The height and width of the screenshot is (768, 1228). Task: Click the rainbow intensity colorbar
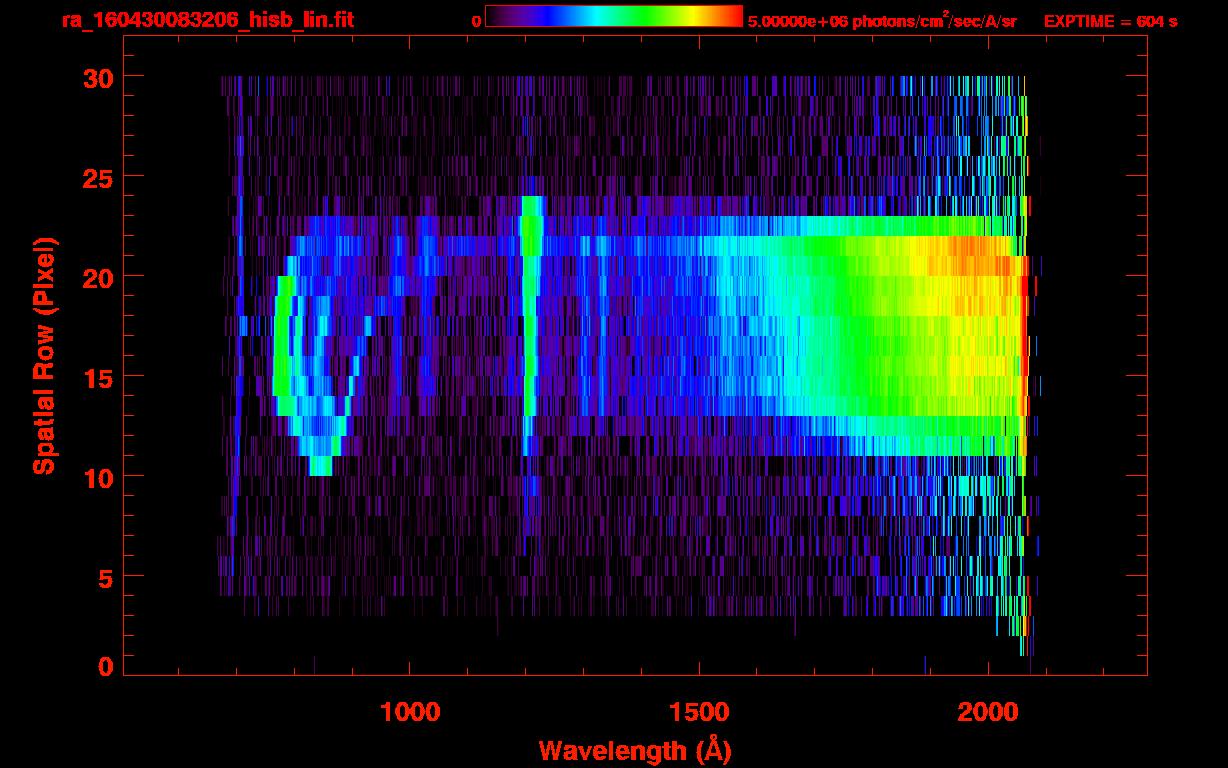pos(614,16)
